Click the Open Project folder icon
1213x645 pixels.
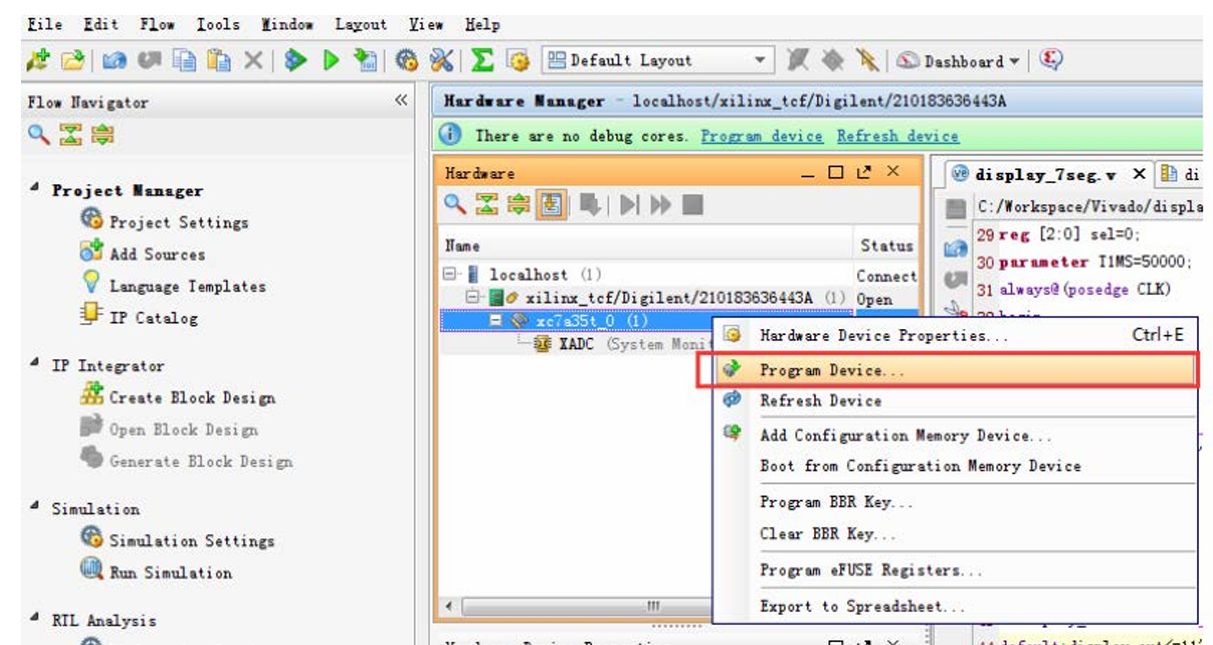[71, 61]
